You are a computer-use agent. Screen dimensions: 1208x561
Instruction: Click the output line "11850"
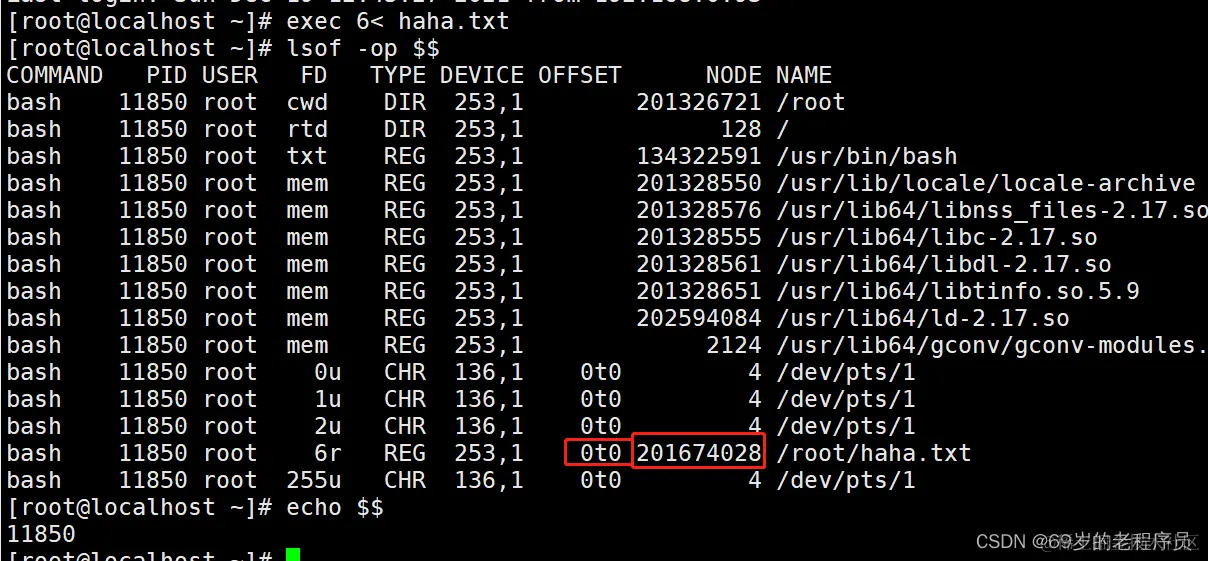41,534
